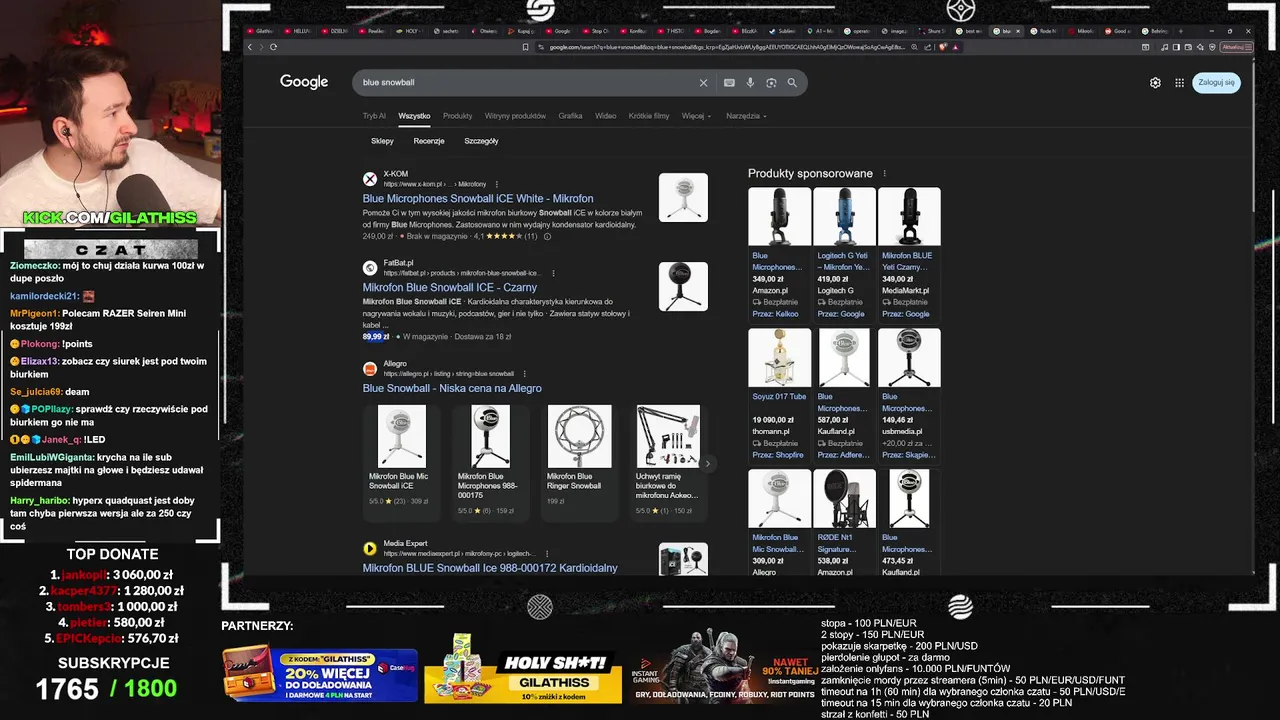Reload the page with the browser refresh icon
This screenshot has height=720, width=1280.
point(273,47)
